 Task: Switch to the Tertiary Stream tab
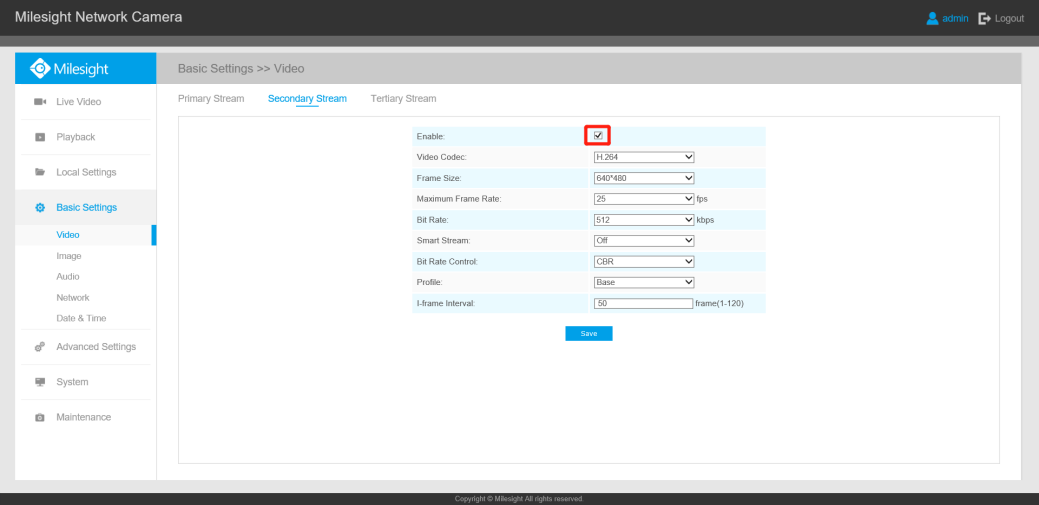(x=404, y=99)
